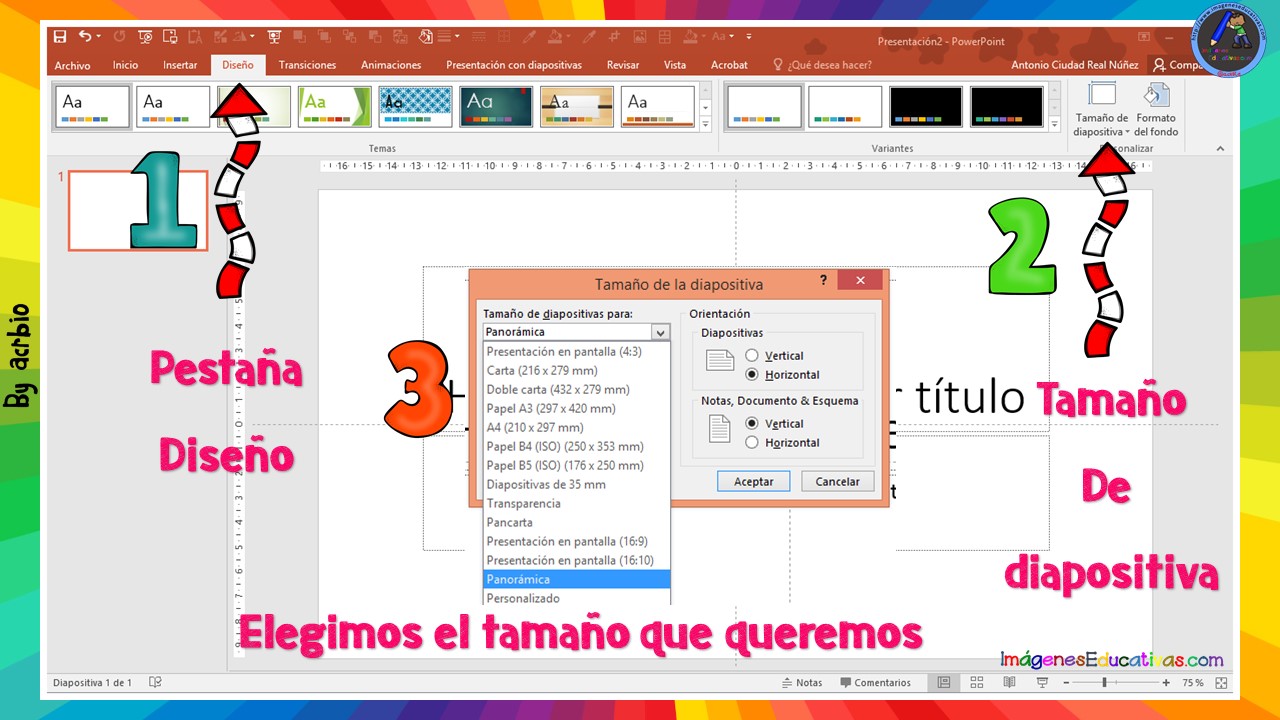Adjust the zoom slider handle

pos(1104,683)
